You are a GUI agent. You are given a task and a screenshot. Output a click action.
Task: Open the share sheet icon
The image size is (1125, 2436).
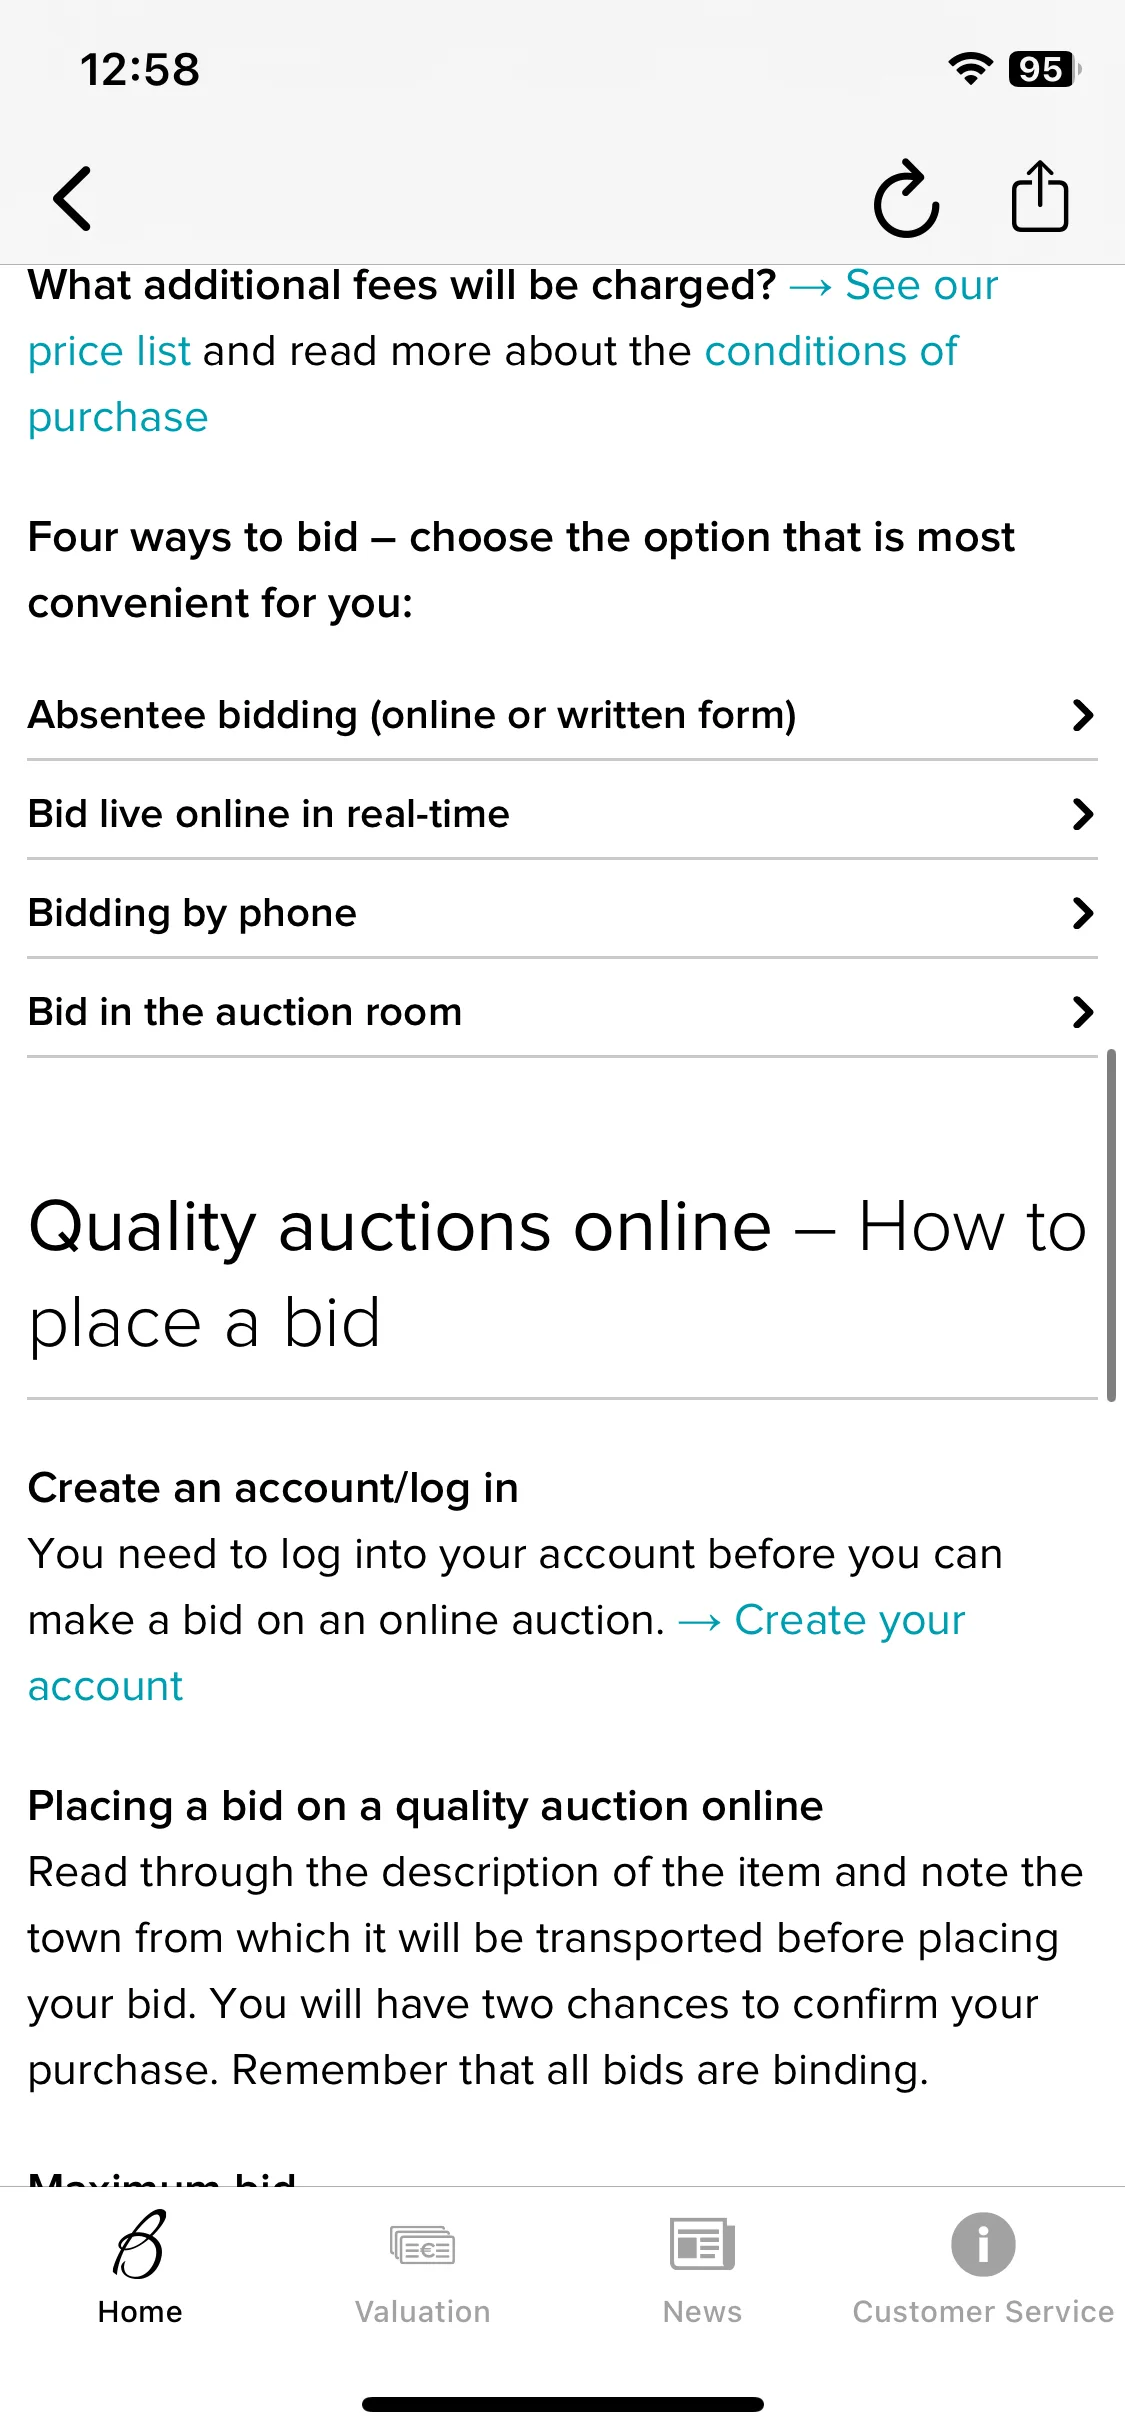pos(1040,196)
